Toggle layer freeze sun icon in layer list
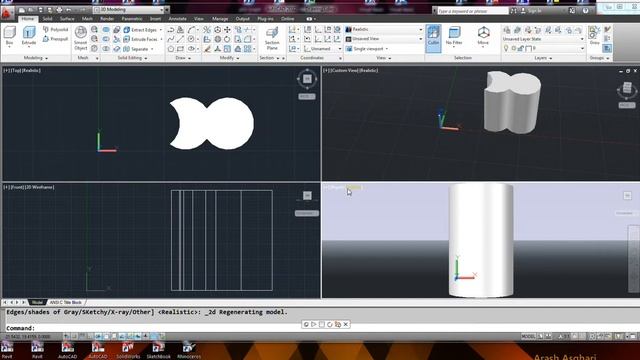 [513, 49]
